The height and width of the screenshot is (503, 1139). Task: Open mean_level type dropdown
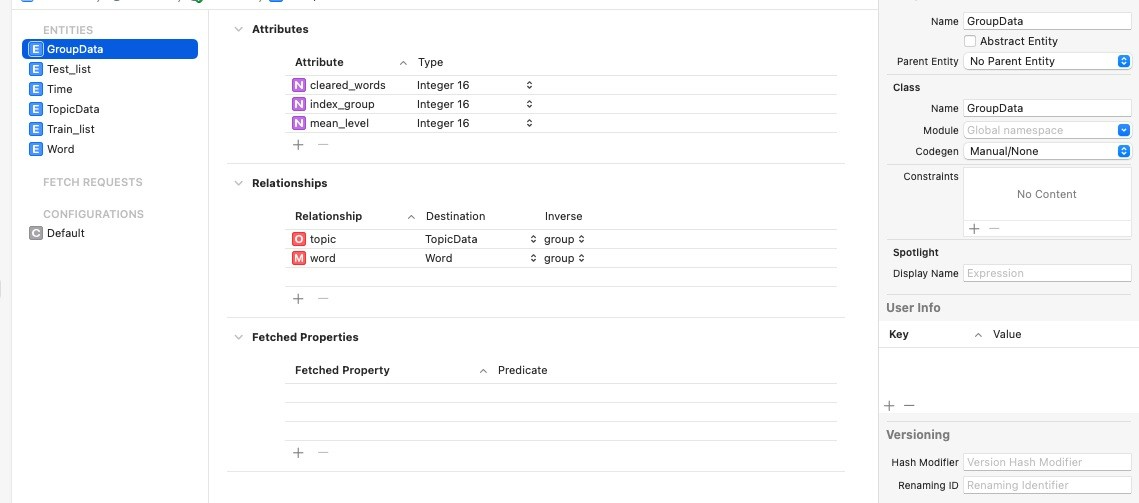[529, 123]
